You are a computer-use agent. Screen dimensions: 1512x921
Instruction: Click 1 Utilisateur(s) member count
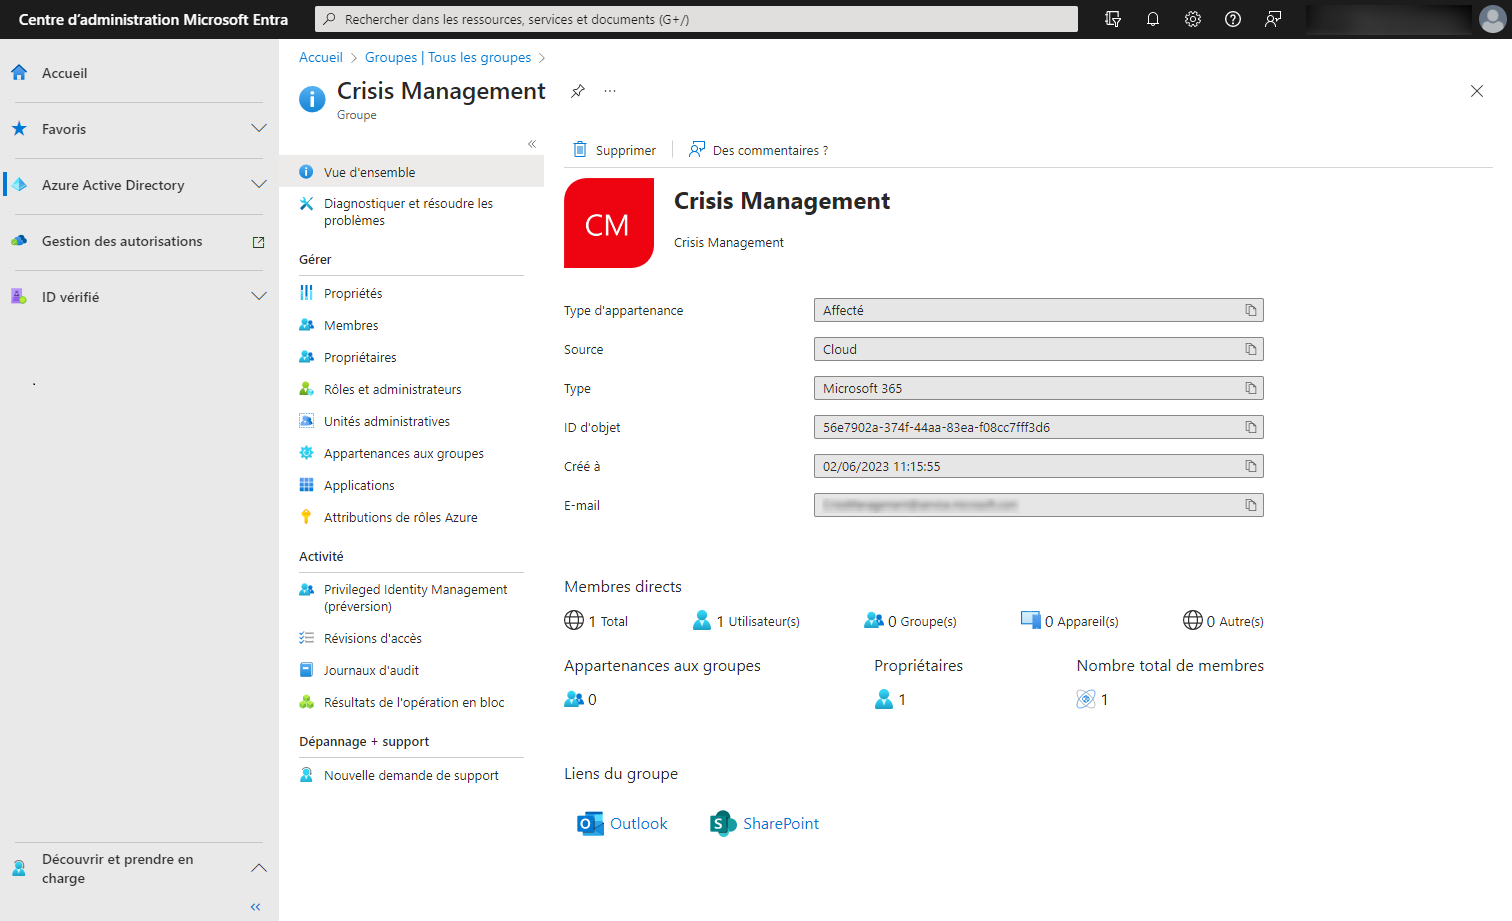[x=746, y=621]
